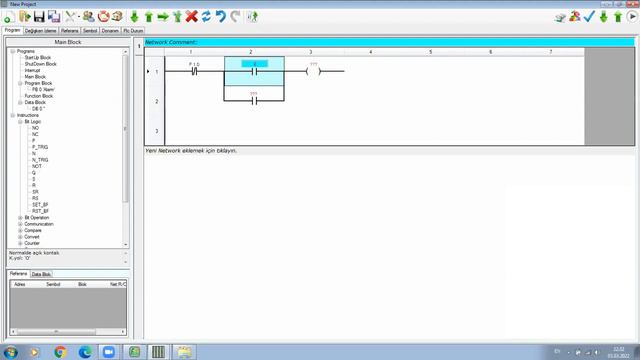The width and height of the screenshot is (640, 360).
Task: Click 'Yeni Network eklemek için tıklayın' link
Action: coord(191,151)
